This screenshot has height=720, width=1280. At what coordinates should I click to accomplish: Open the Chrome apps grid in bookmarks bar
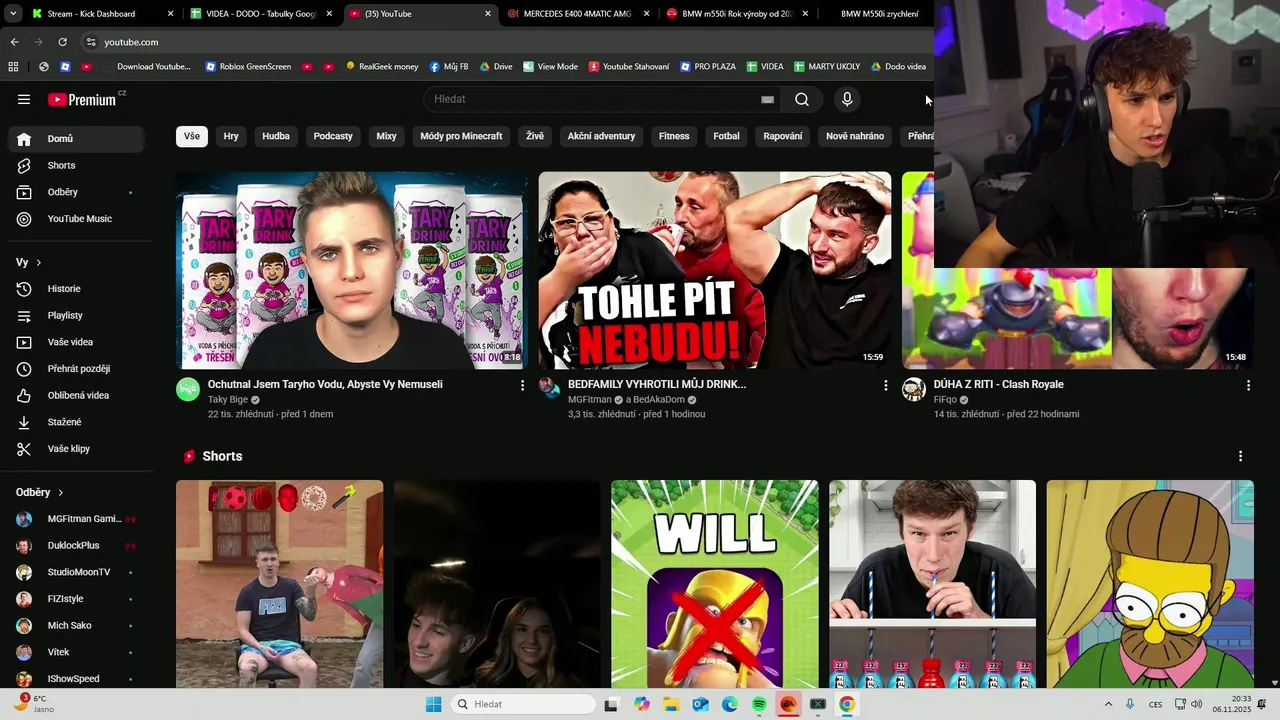[x=13, y=67]
